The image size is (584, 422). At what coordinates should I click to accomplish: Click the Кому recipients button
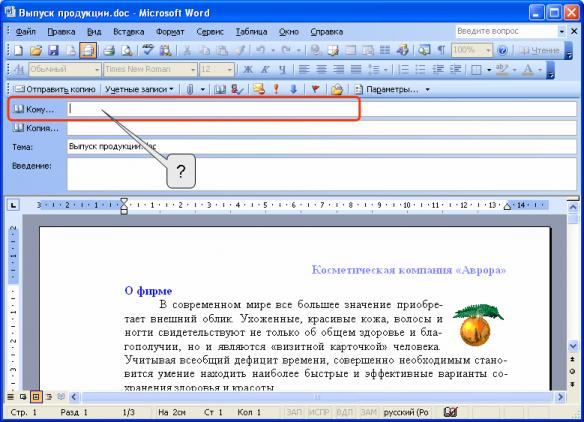coord(34,109)
